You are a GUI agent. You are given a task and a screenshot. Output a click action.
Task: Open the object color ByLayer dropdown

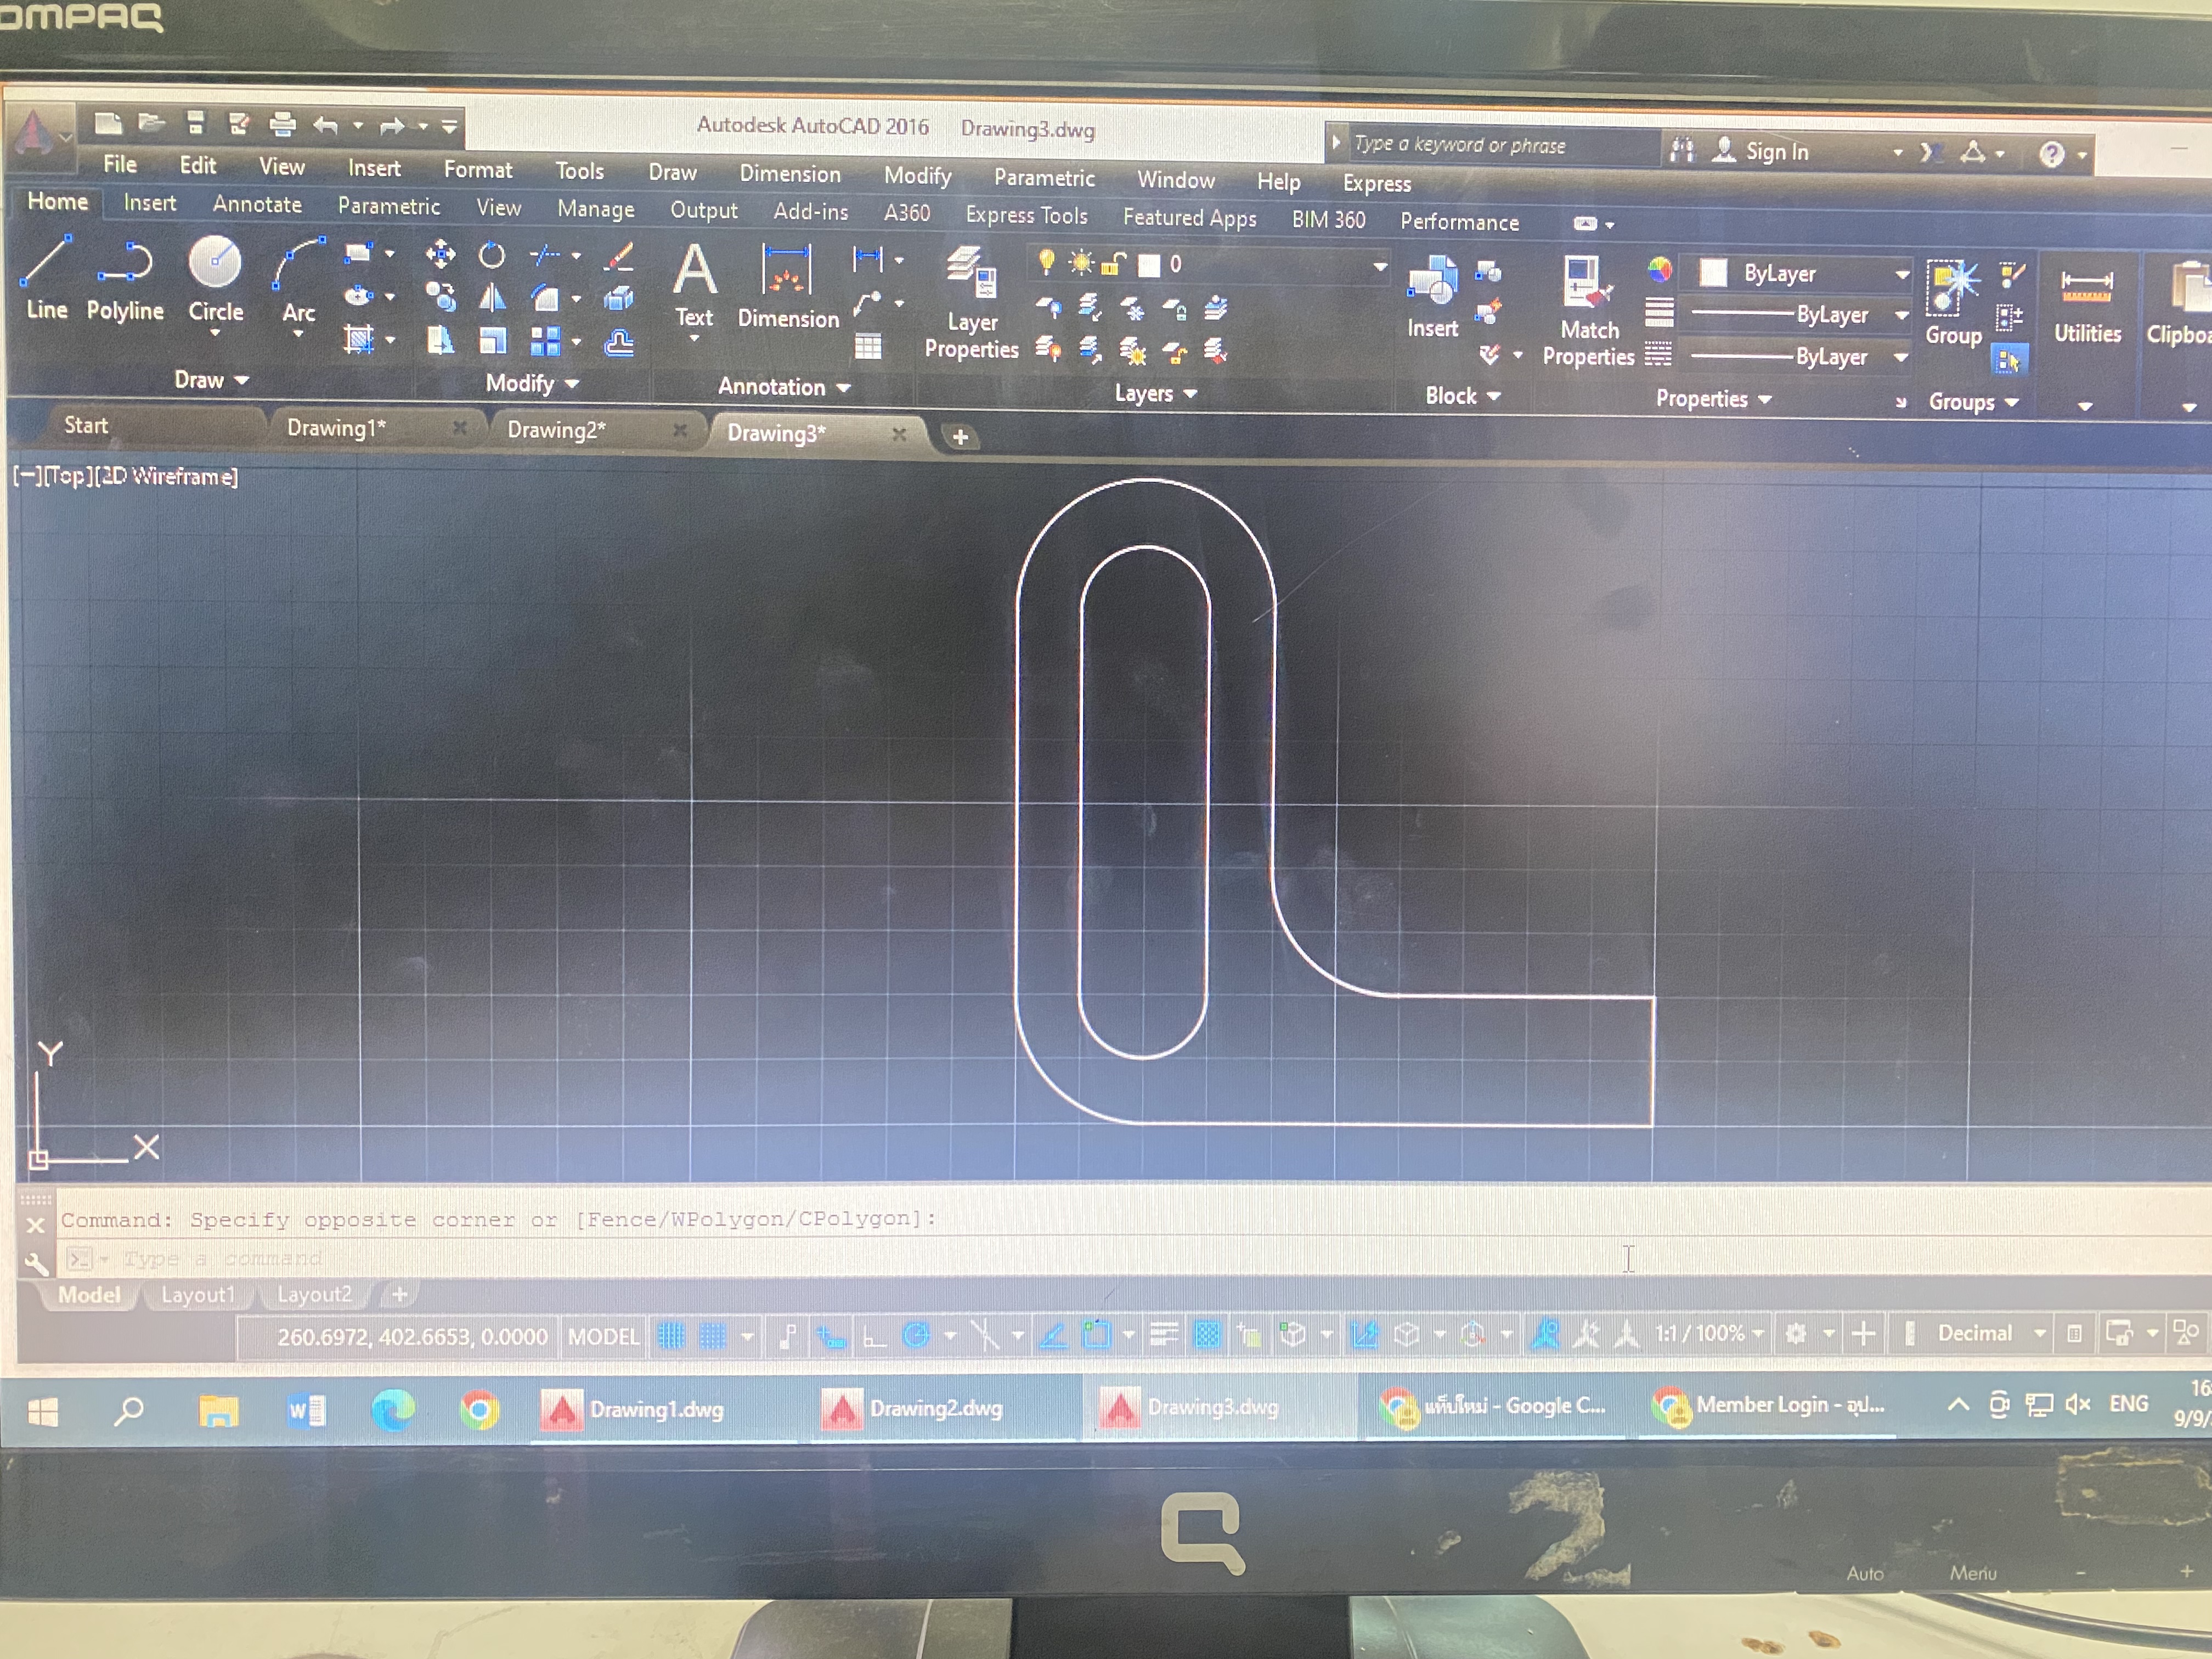pyautogui.click(x=1901, y=274)
